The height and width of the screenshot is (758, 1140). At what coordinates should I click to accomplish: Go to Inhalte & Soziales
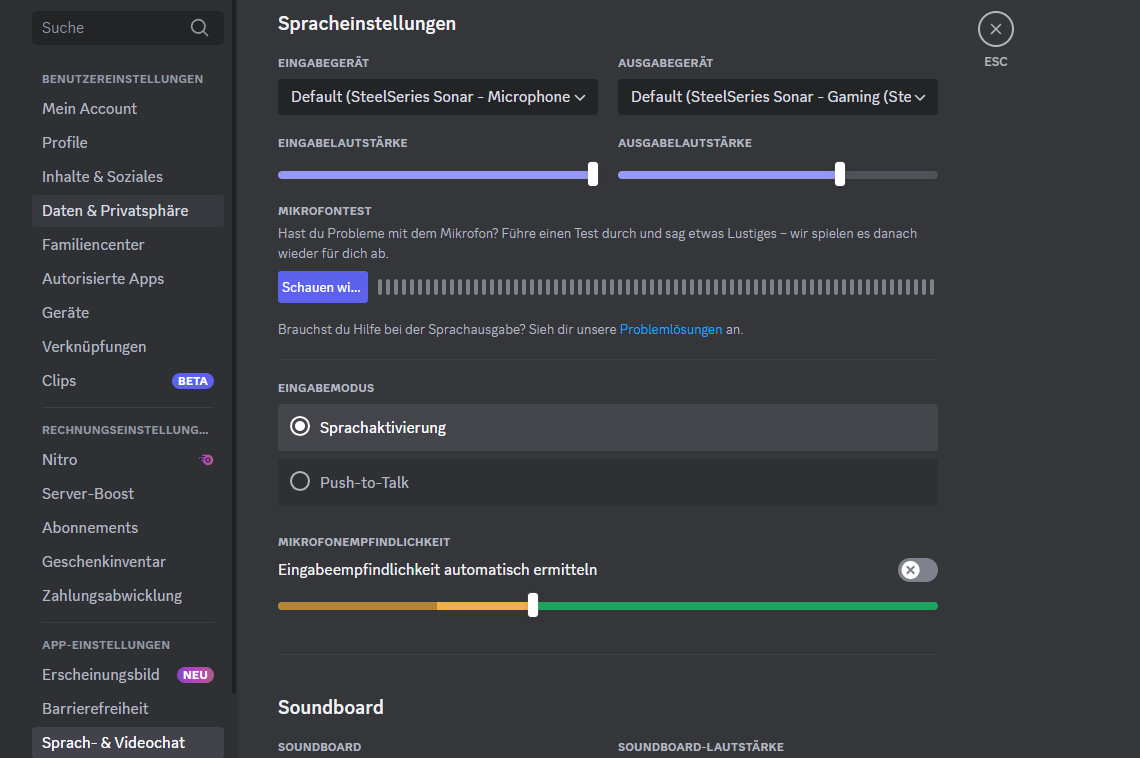(x=128, y=177)
